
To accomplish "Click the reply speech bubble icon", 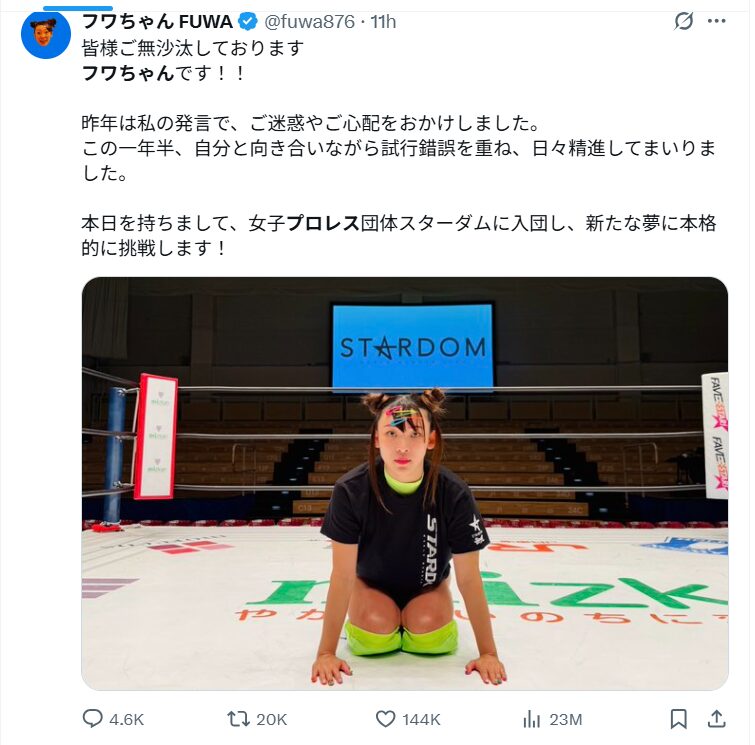I will click(93, 718).
